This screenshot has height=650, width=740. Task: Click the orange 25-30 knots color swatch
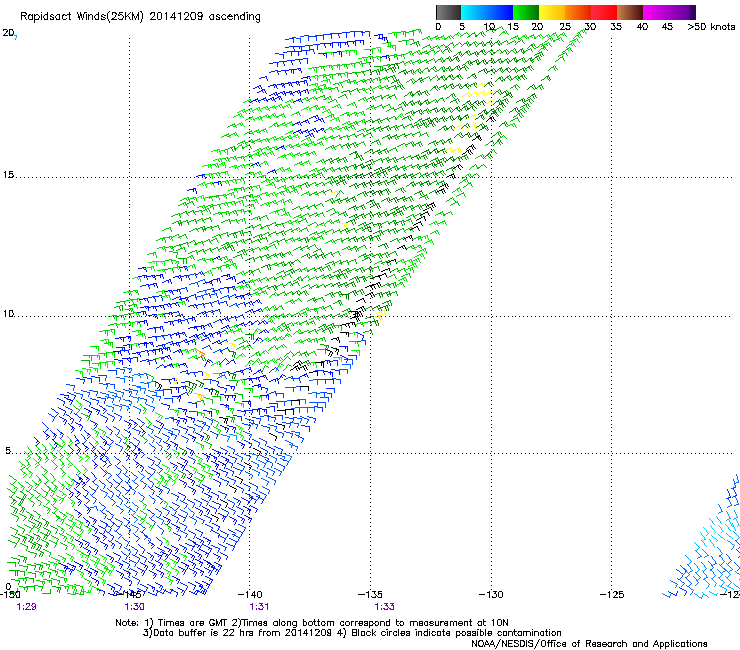pos(578,12)
